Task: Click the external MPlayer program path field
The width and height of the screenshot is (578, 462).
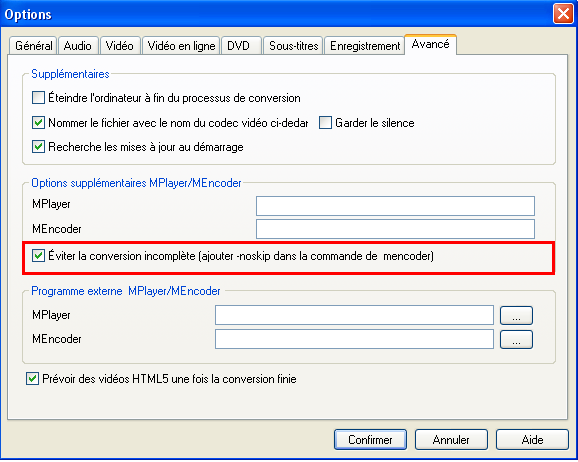Action: (x=354, y=315)
